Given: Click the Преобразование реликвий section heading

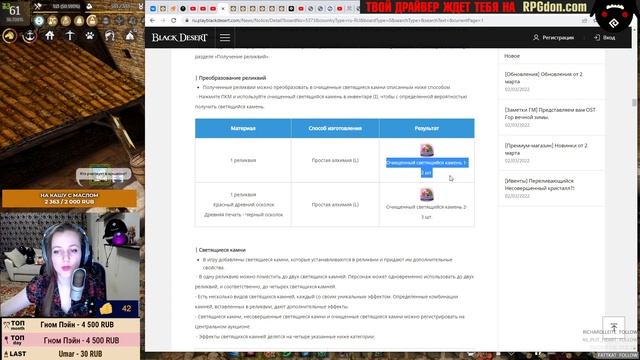Looking at the screenshot, I should [231, 78].
